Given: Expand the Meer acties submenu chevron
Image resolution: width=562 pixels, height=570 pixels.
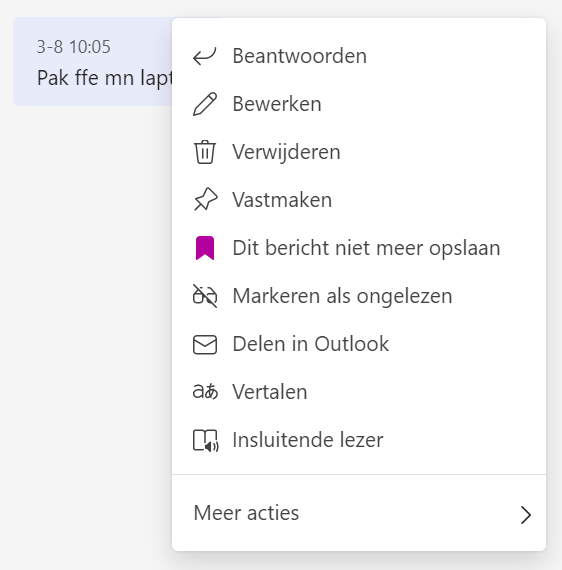Looking at the screenshot, I should pyautogui.click(x=526, y=515).
